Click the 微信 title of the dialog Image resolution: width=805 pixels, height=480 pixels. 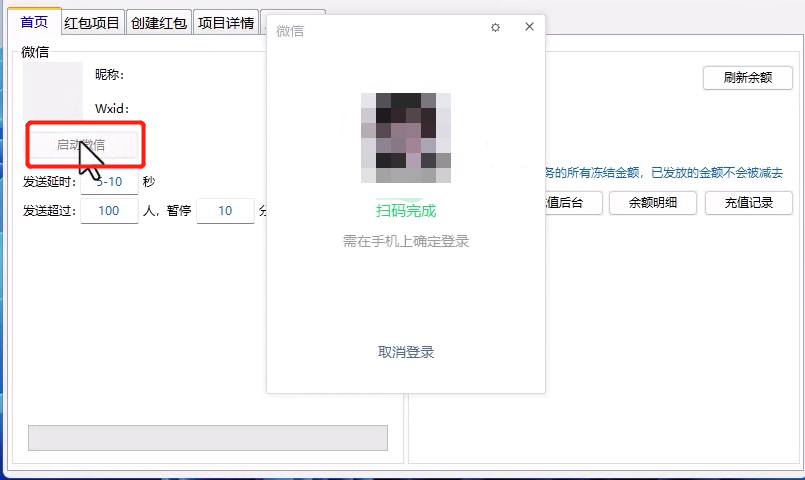coord(290,31)
